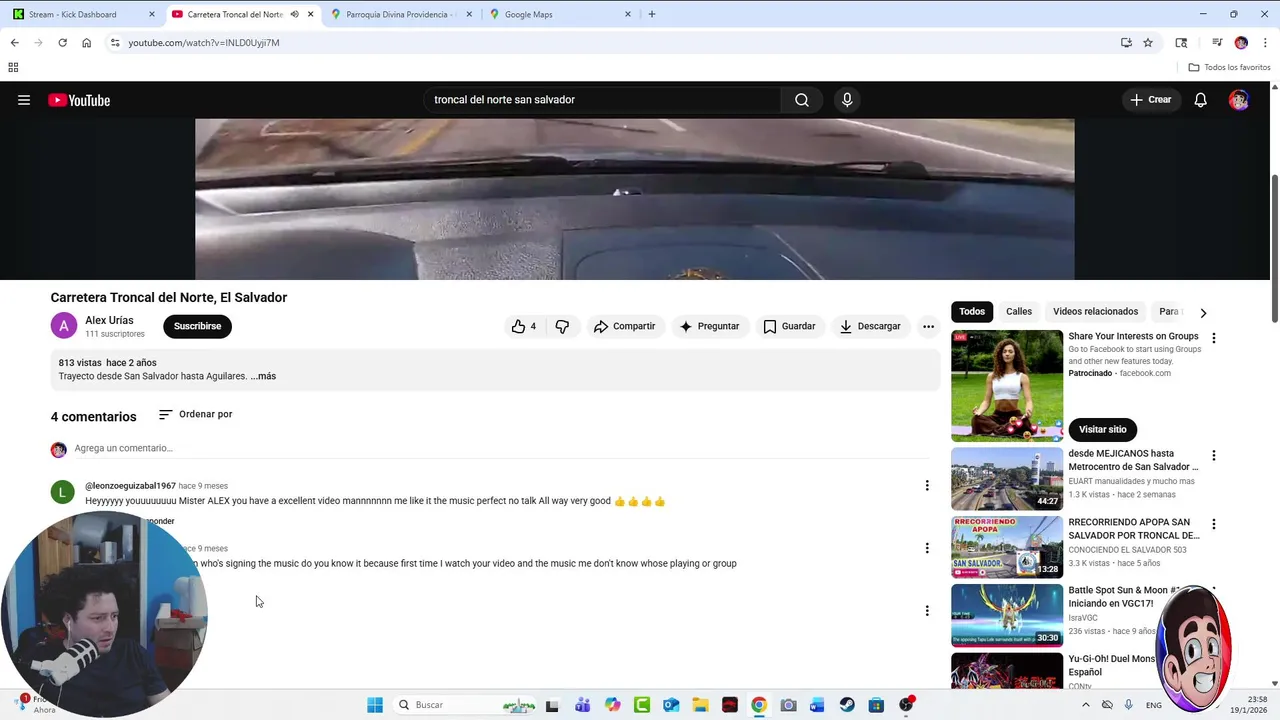Open options menu for the third comment
This screenshot has height=720, width=1280.
[x=927, y=611]
